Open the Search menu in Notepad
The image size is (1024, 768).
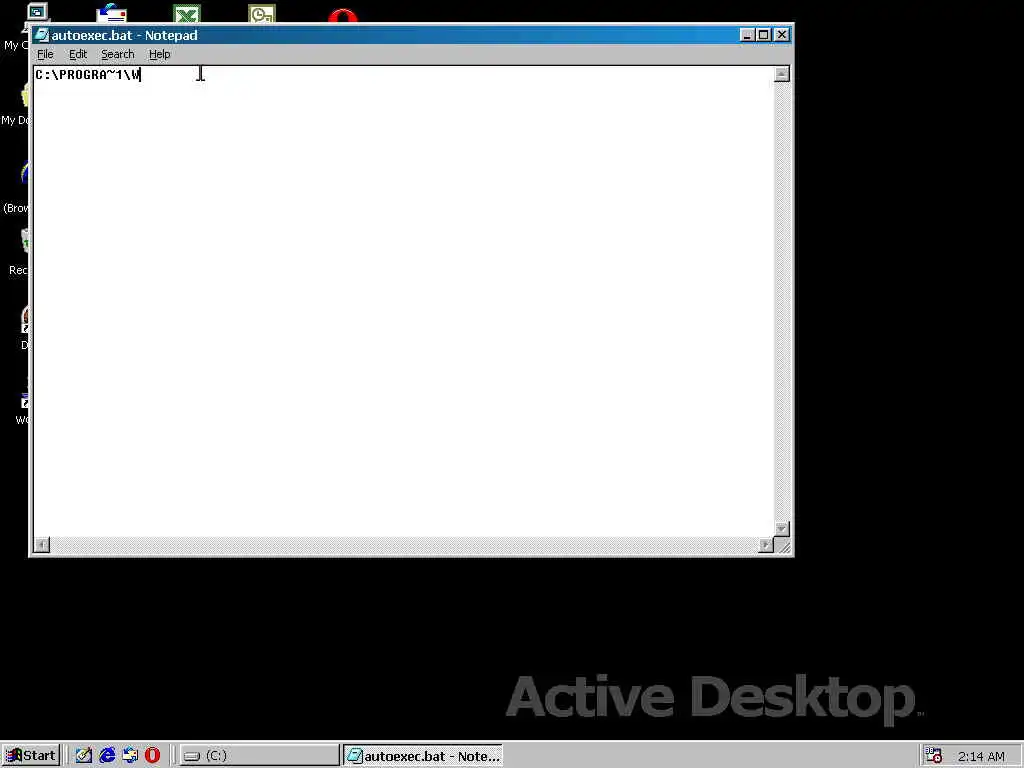click(118, 54)
